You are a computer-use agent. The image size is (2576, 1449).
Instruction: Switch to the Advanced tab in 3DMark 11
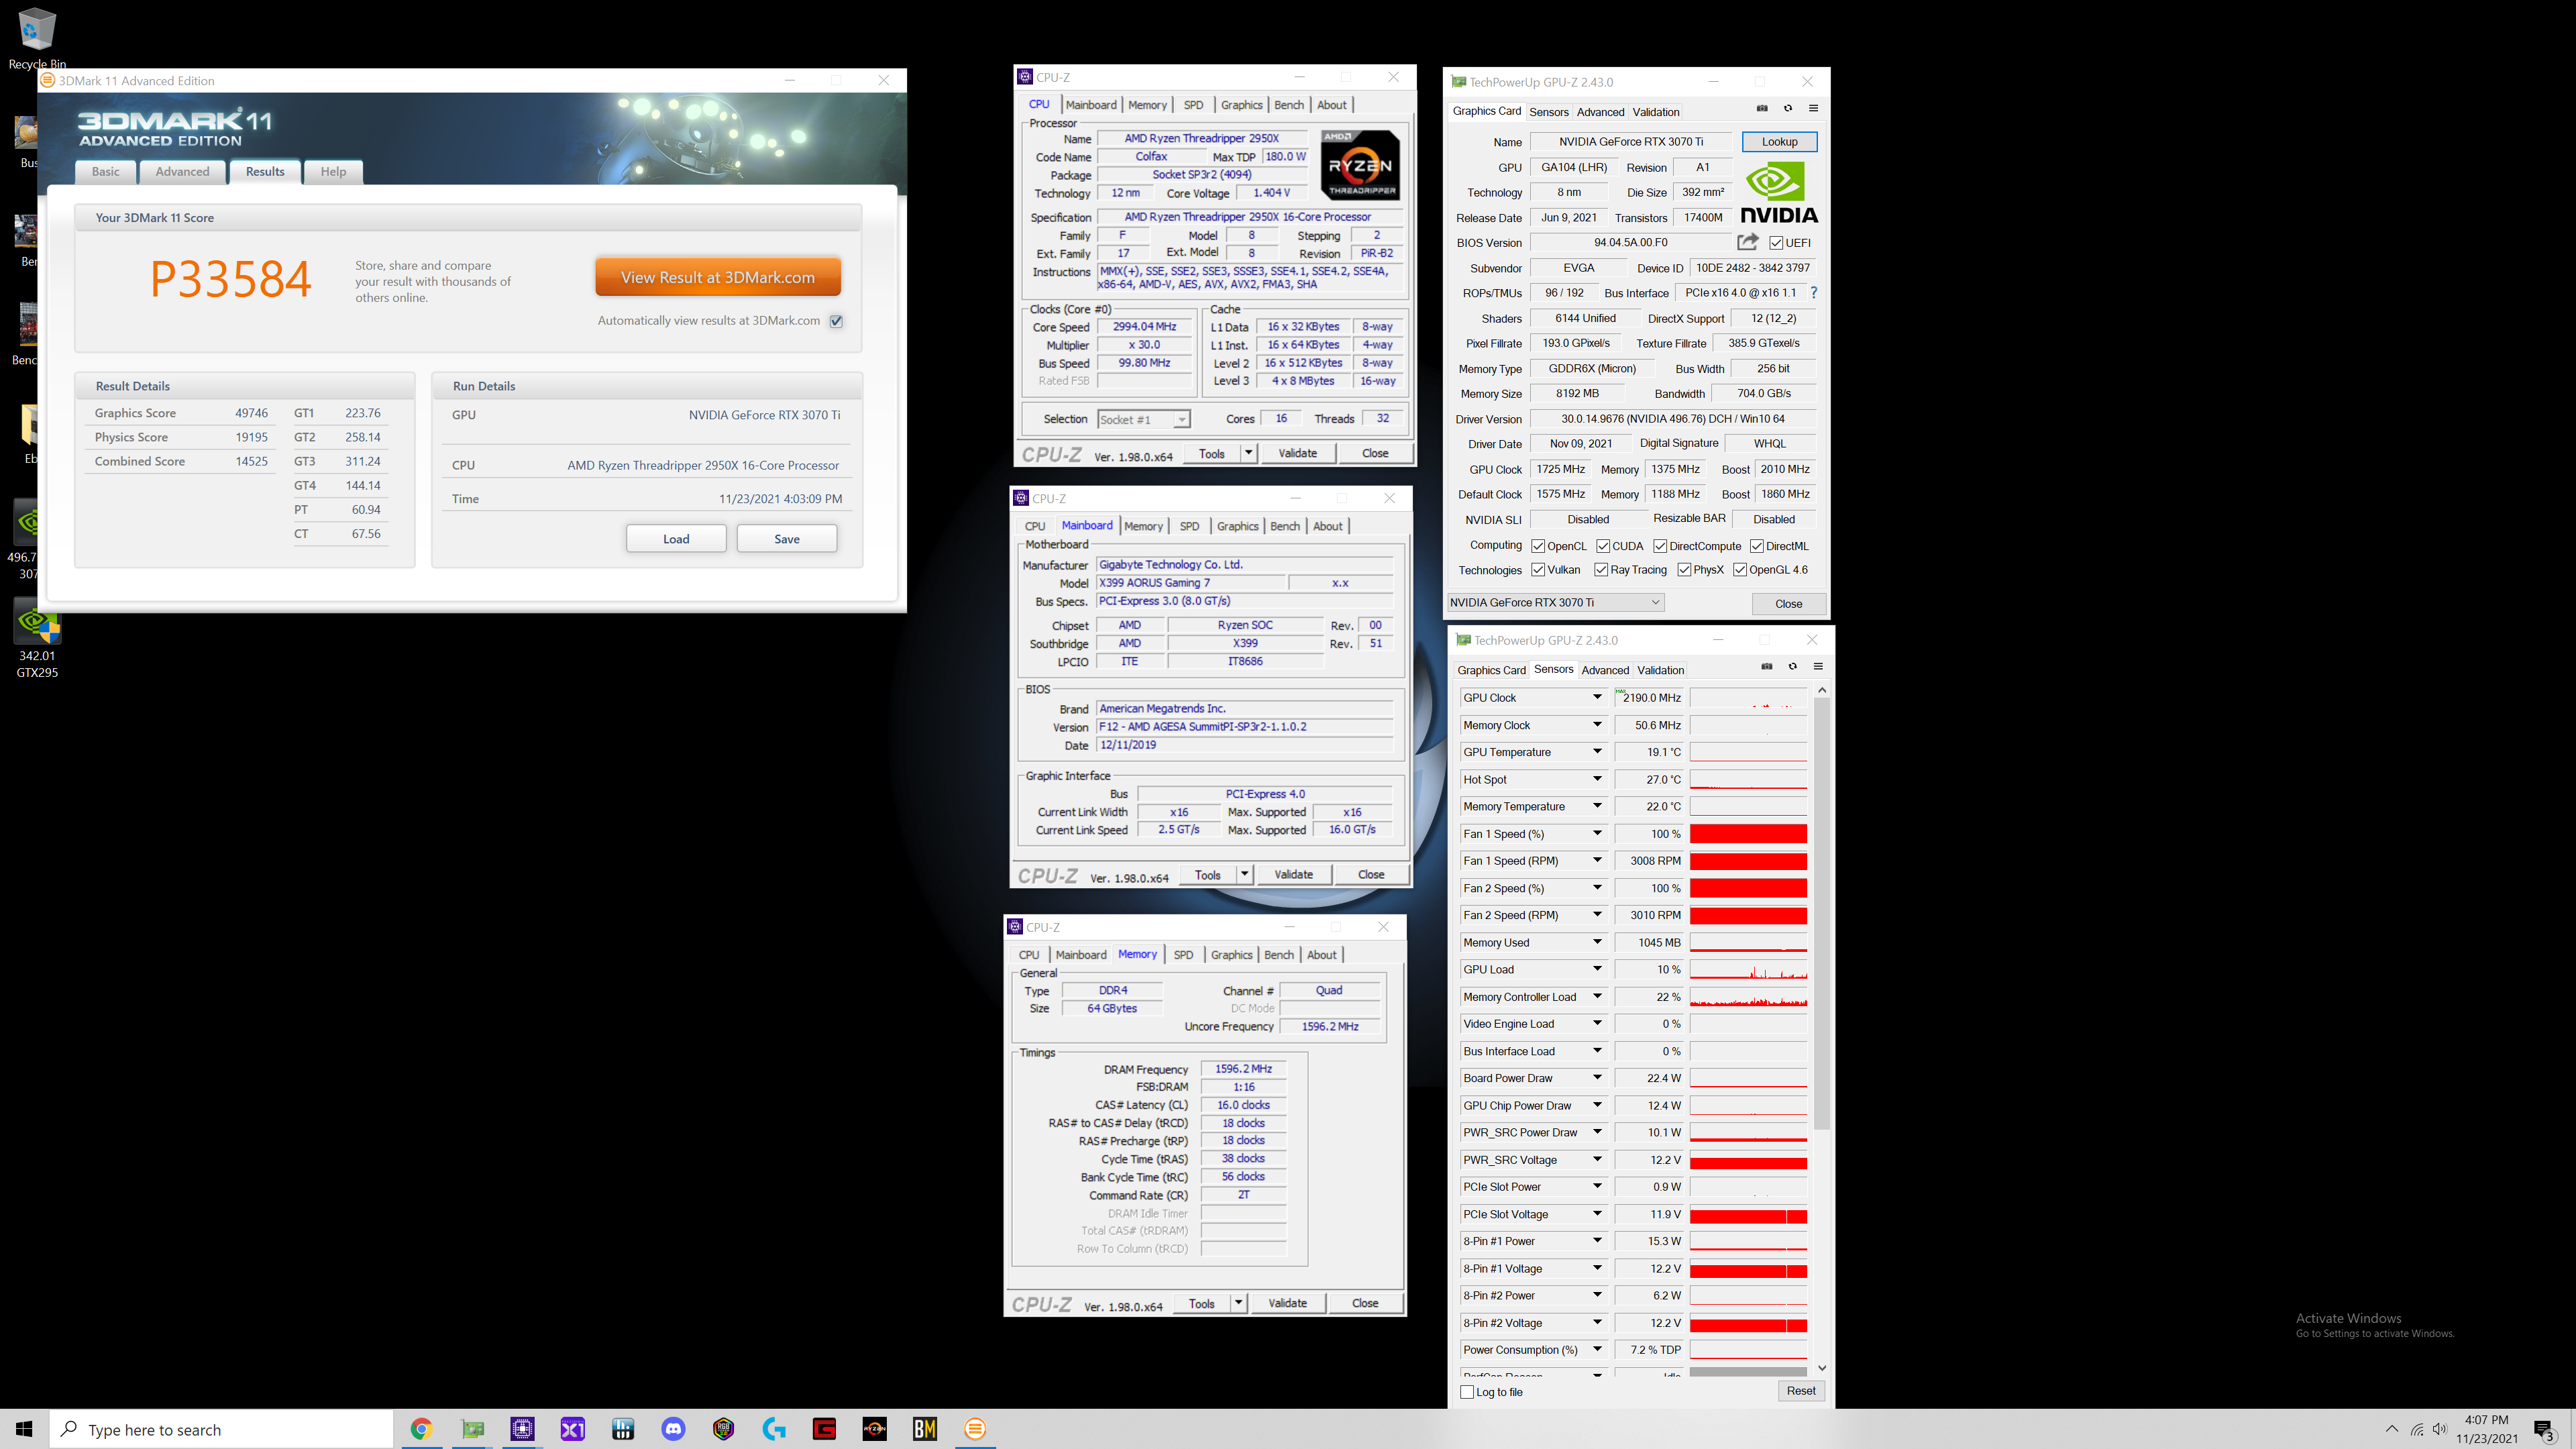(182, 172)
